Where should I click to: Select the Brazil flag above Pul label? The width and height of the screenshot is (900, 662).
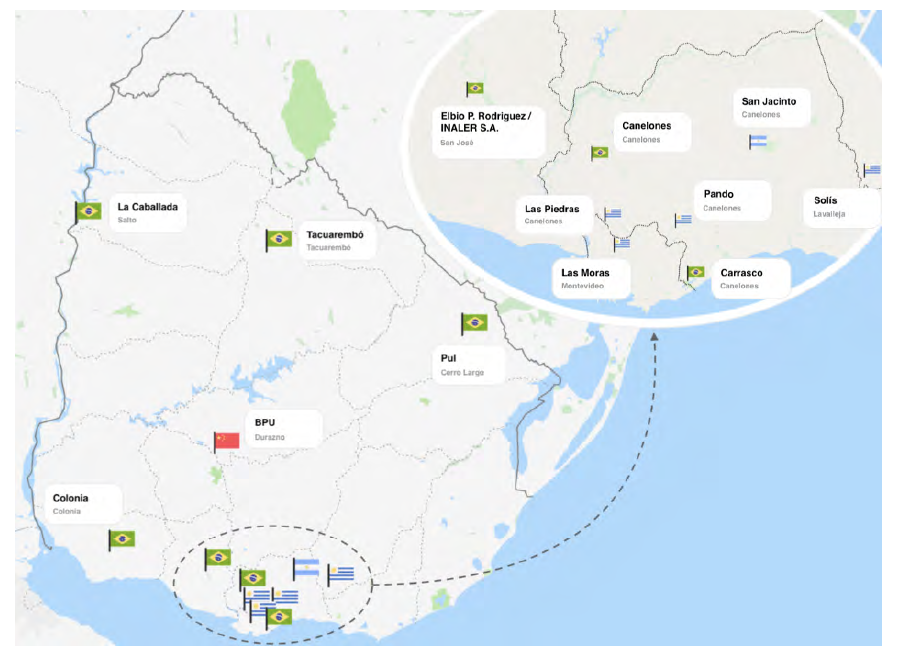pyautogui.click(x=474, y=322)
